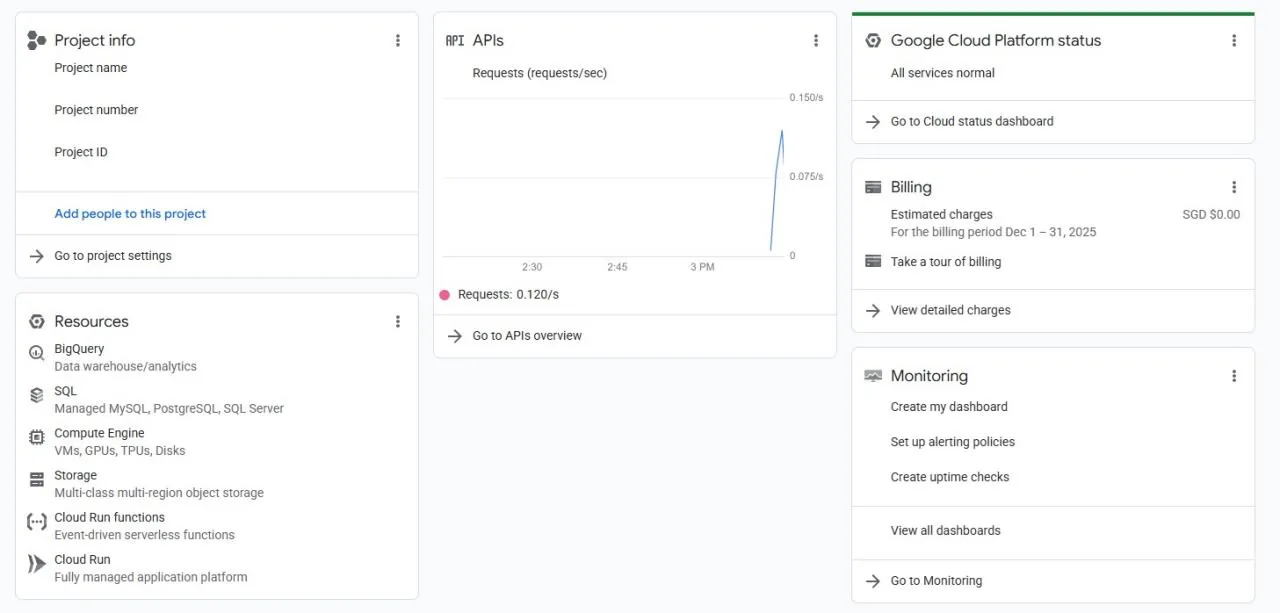Click the Project ID label

[x=81, y=152]
